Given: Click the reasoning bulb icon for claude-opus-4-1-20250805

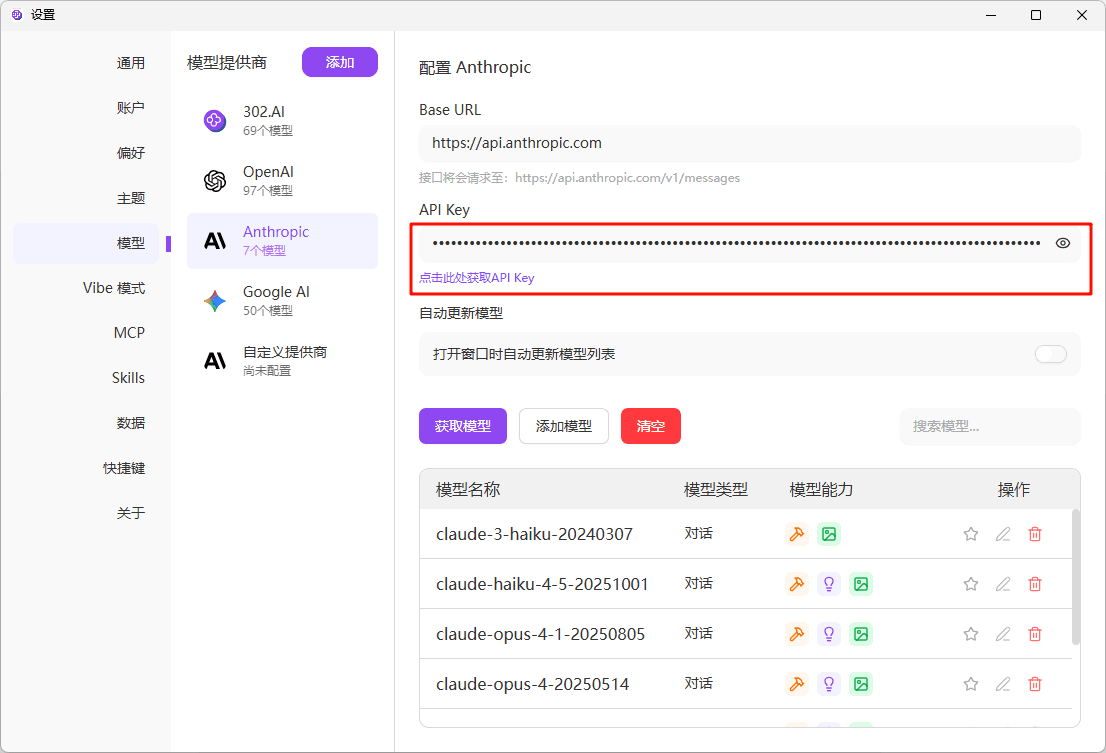Looking at the screenshot, I should point(829,634).
